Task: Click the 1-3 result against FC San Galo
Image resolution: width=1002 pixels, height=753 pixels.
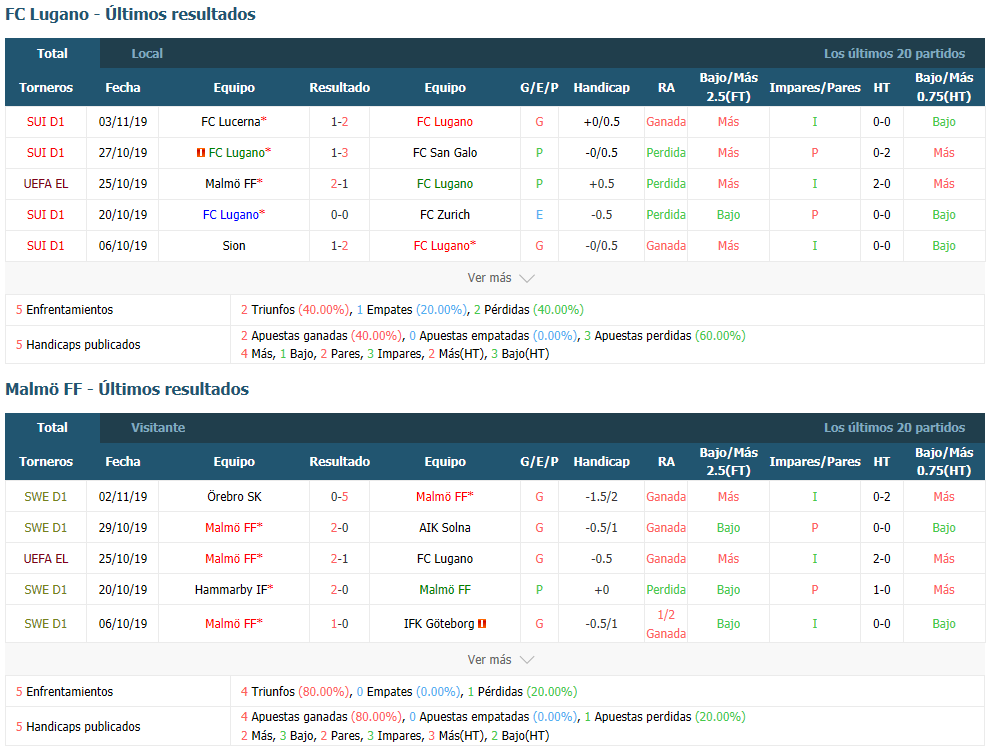Action: click(x=339, y=153)
